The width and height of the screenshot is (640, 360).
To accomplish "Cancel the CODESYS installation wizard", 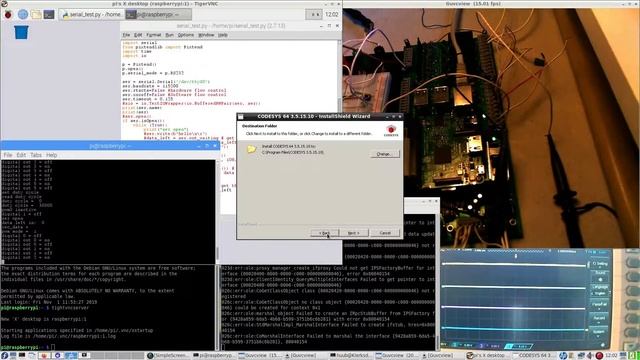I will pos(385,233).
